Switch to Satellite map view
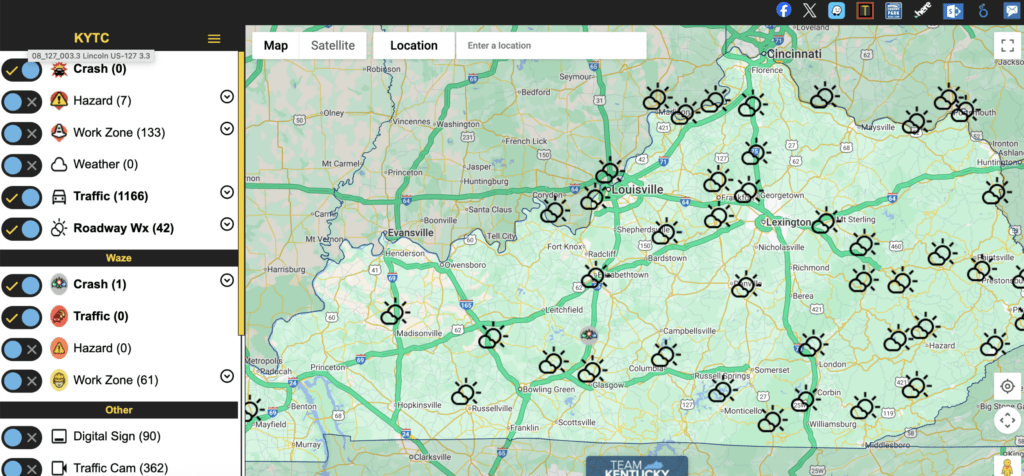This screenshot has width=1024, height=476. (332, 45)
